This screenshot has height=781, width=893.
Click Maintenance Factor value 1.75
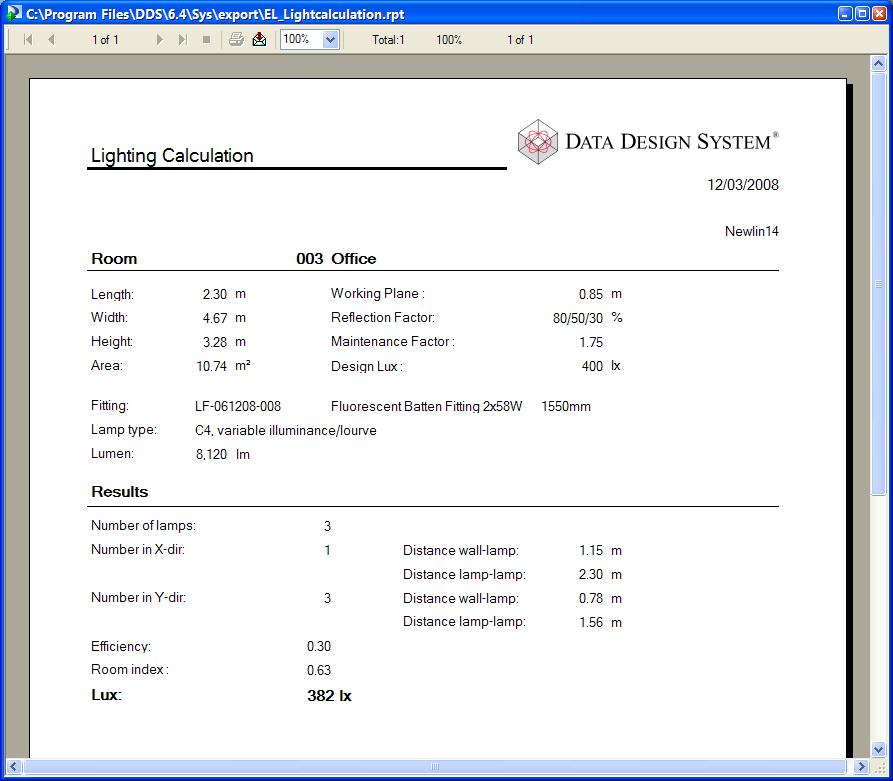pyautogui.click(x=591, y=342)
